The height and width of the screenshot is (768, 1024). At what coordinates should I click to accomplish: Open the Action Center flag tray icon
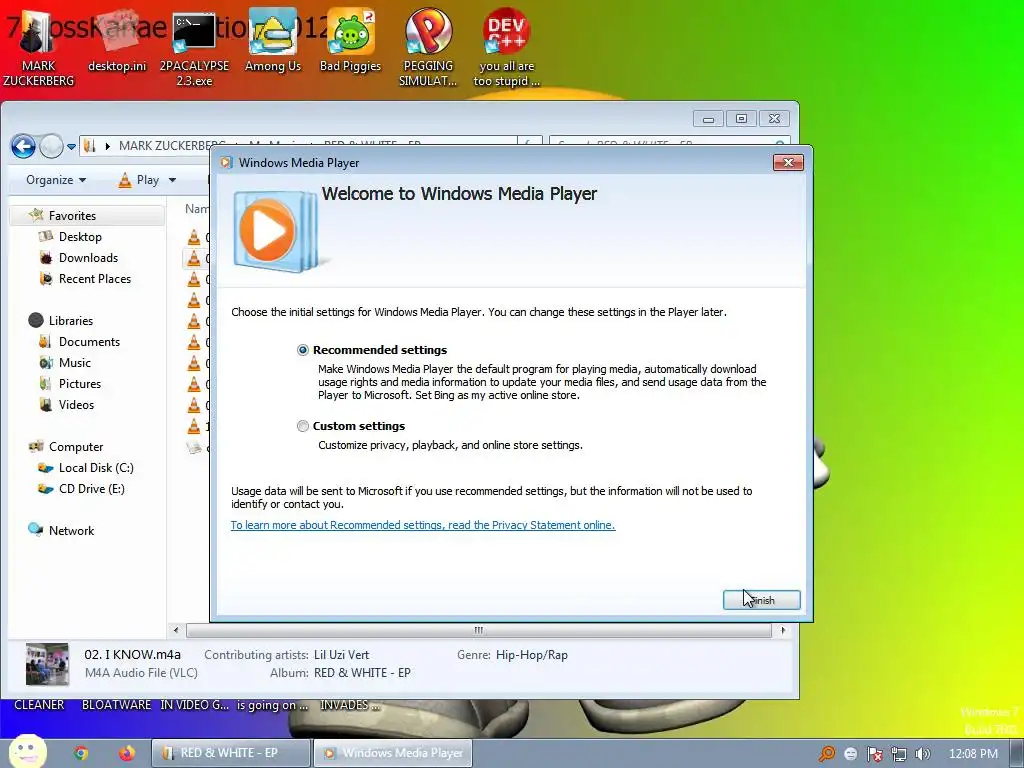click(874, 754)
